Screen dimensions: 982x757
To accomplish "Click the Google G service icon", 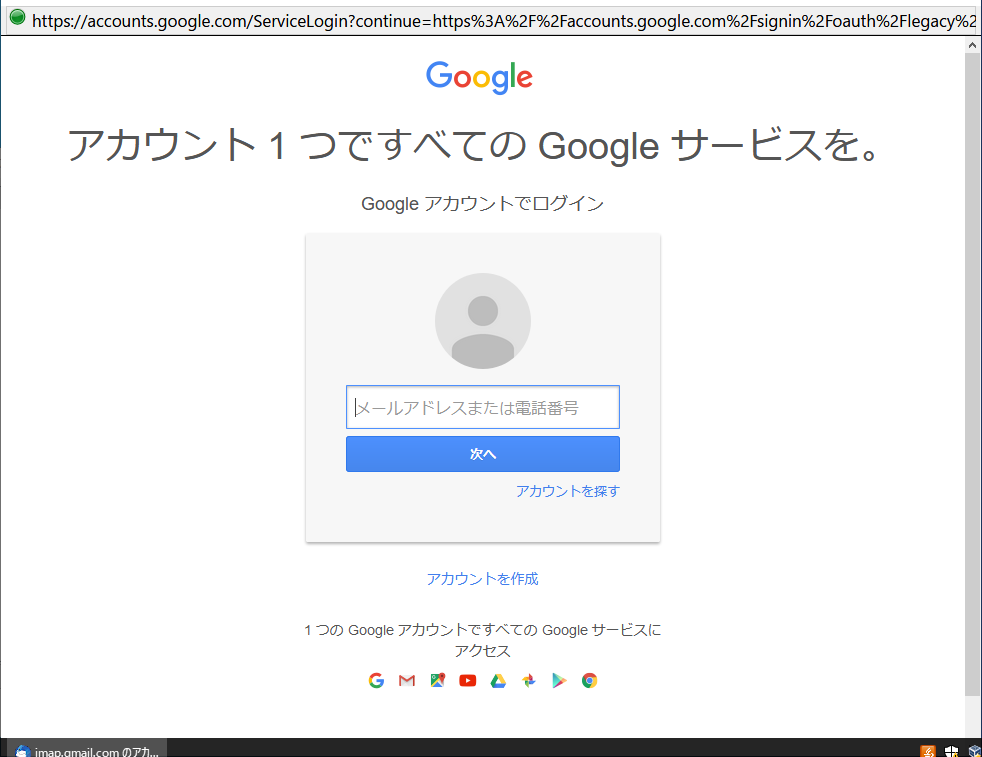I will point(376,681).
